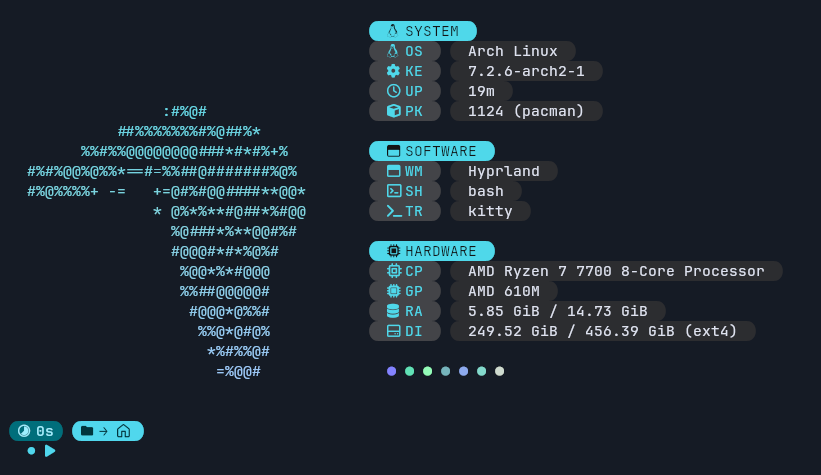Screen dimensions: 821x475
Task: Click the window icon in SOFTWARE header
Action: pyautogui.click(x=393, y=151)
